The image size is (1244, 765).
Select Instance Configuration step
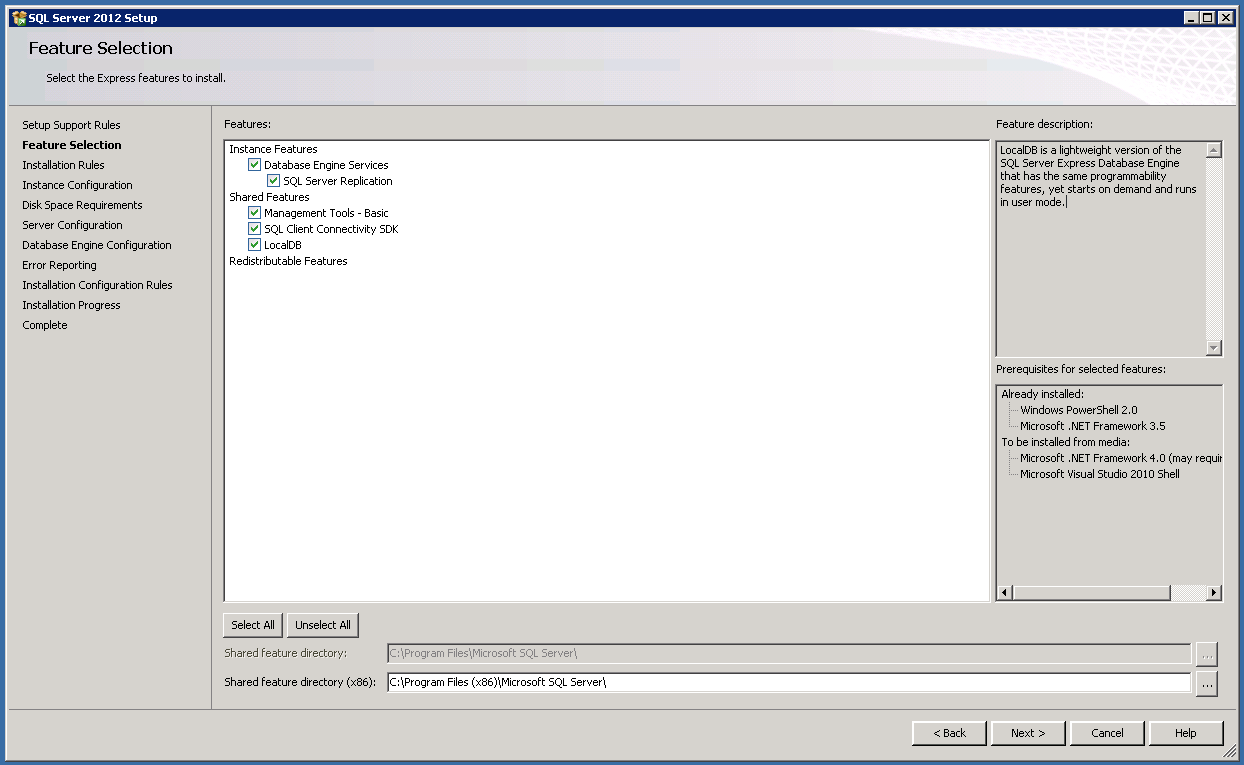(x=77, y=185)
